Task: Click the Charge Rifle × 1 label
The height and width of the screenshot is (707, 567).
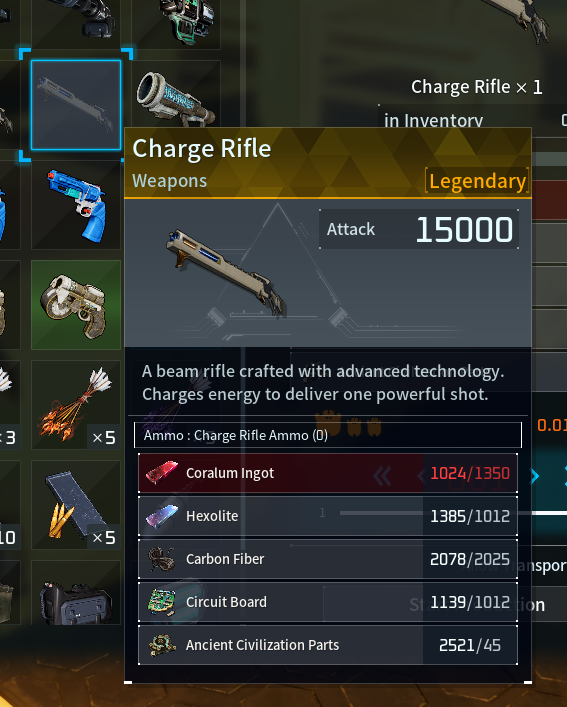Action: 476,87
